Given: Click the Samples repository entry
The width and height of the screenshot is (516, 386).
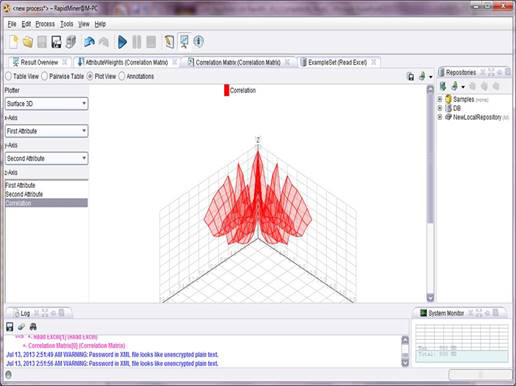Looking at the screenshot, I should [x=463, y=99].
